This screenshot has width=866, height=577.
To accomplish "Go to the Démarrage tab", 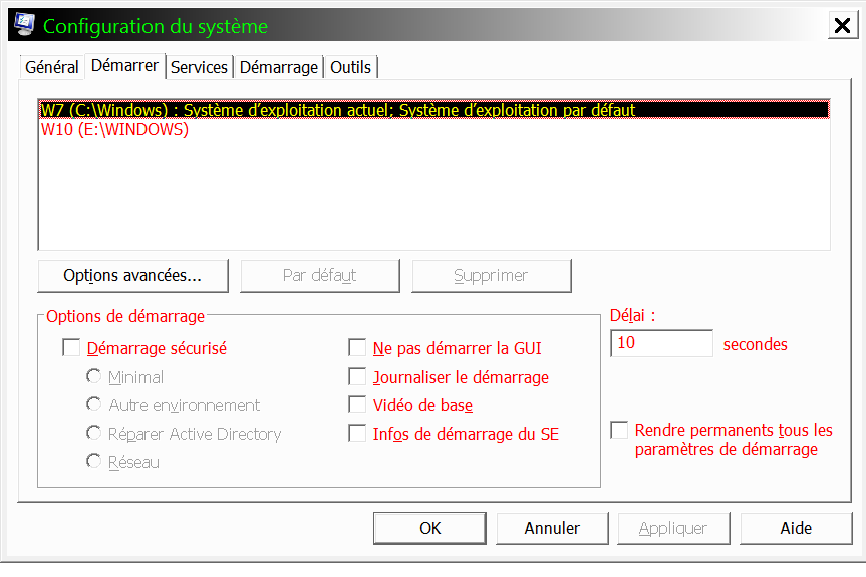I will [279, 67].
